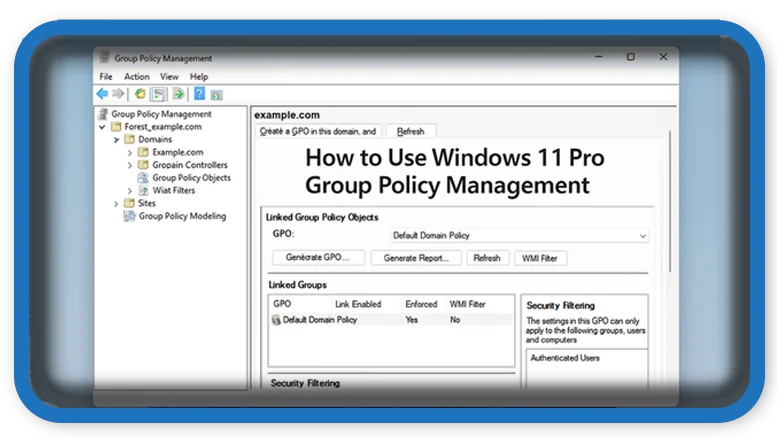Image resolution: width=777 pixels, height=441 pixels.
Task: Open the Action menu
Action: [x=137, y=76]
